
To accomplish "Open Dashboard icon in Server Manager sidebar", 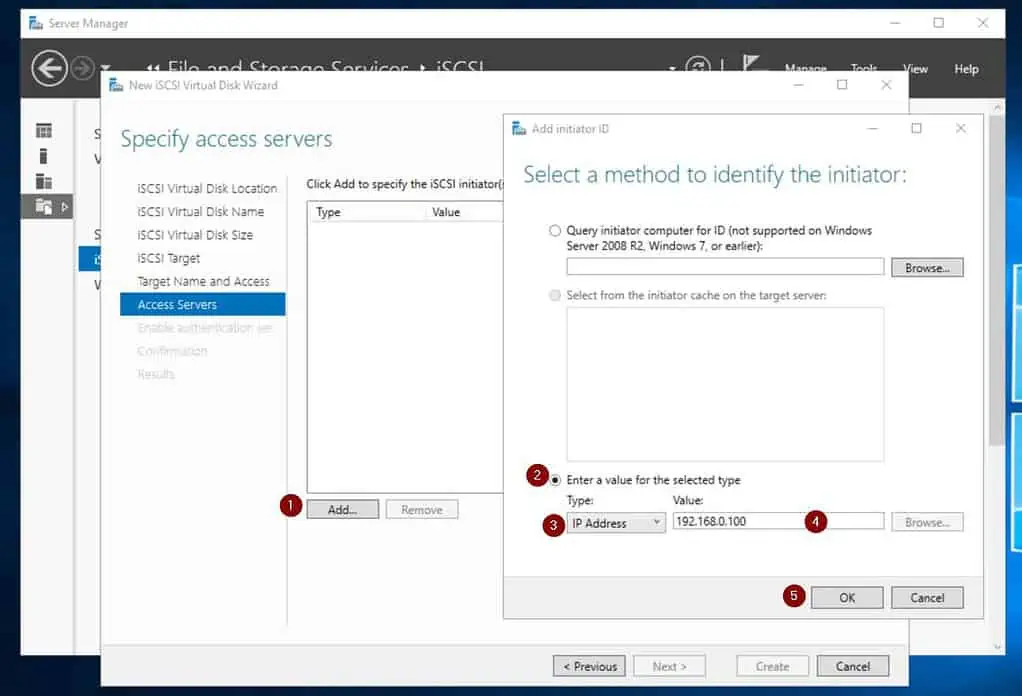I will (44, 130).
